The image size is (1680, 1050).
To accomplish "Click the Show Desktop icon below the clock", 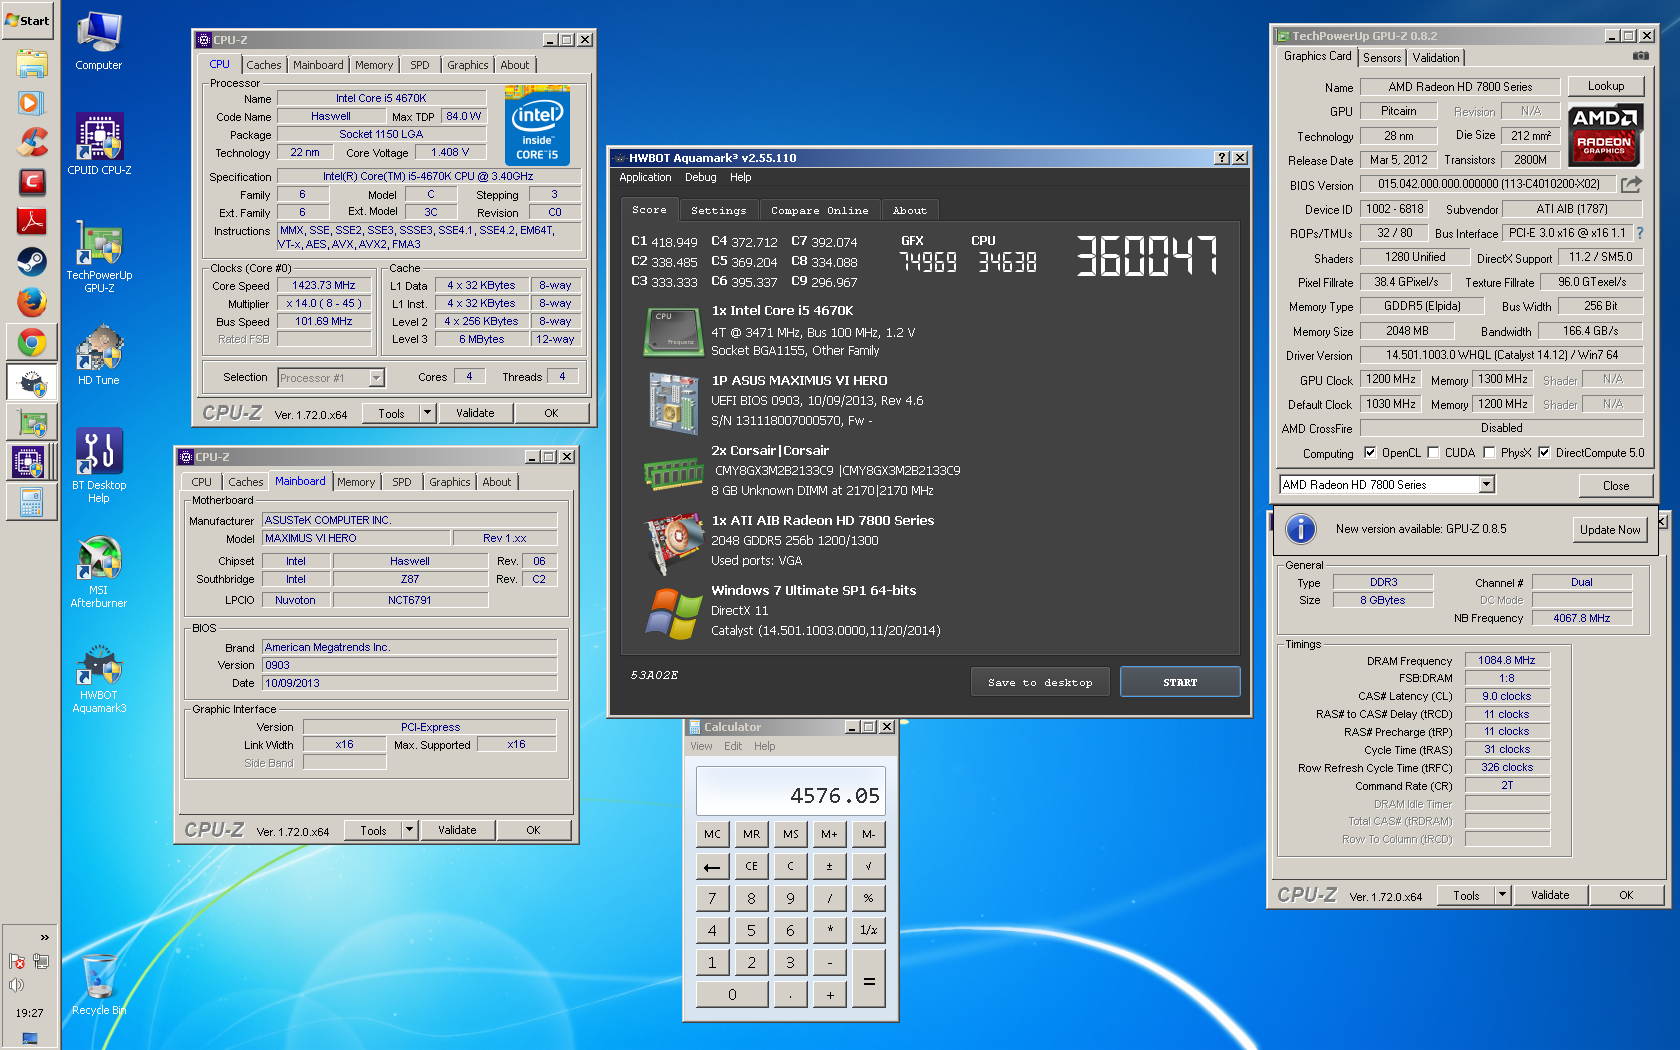I will (29, 1038).
